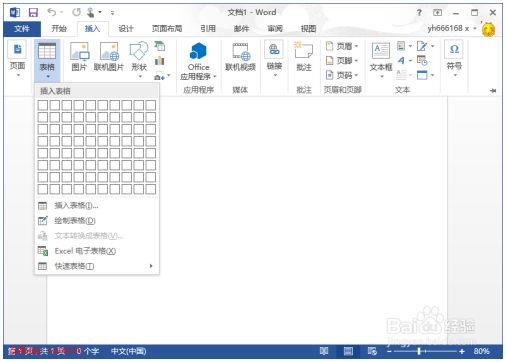506x362 pixels.
Task: Click the zoom slider handle
Action: 419,351
